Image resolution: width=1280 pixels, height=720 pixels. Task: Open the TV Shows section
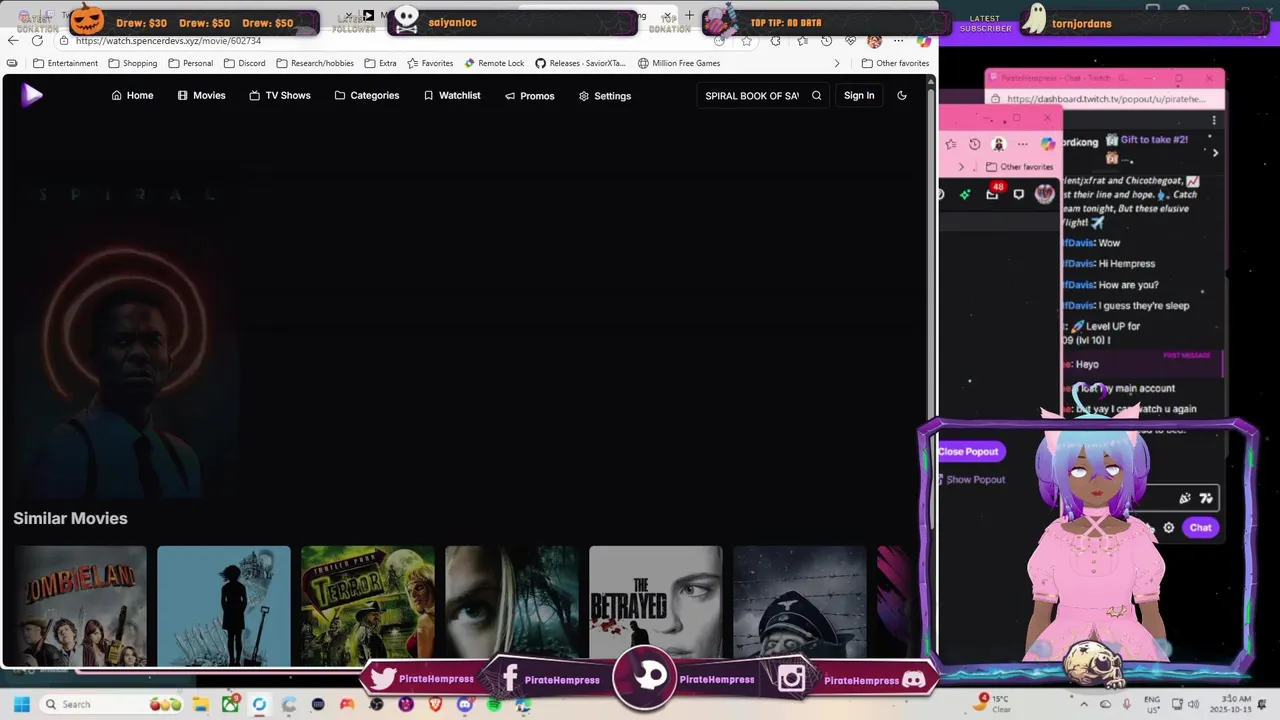[280, 96]
